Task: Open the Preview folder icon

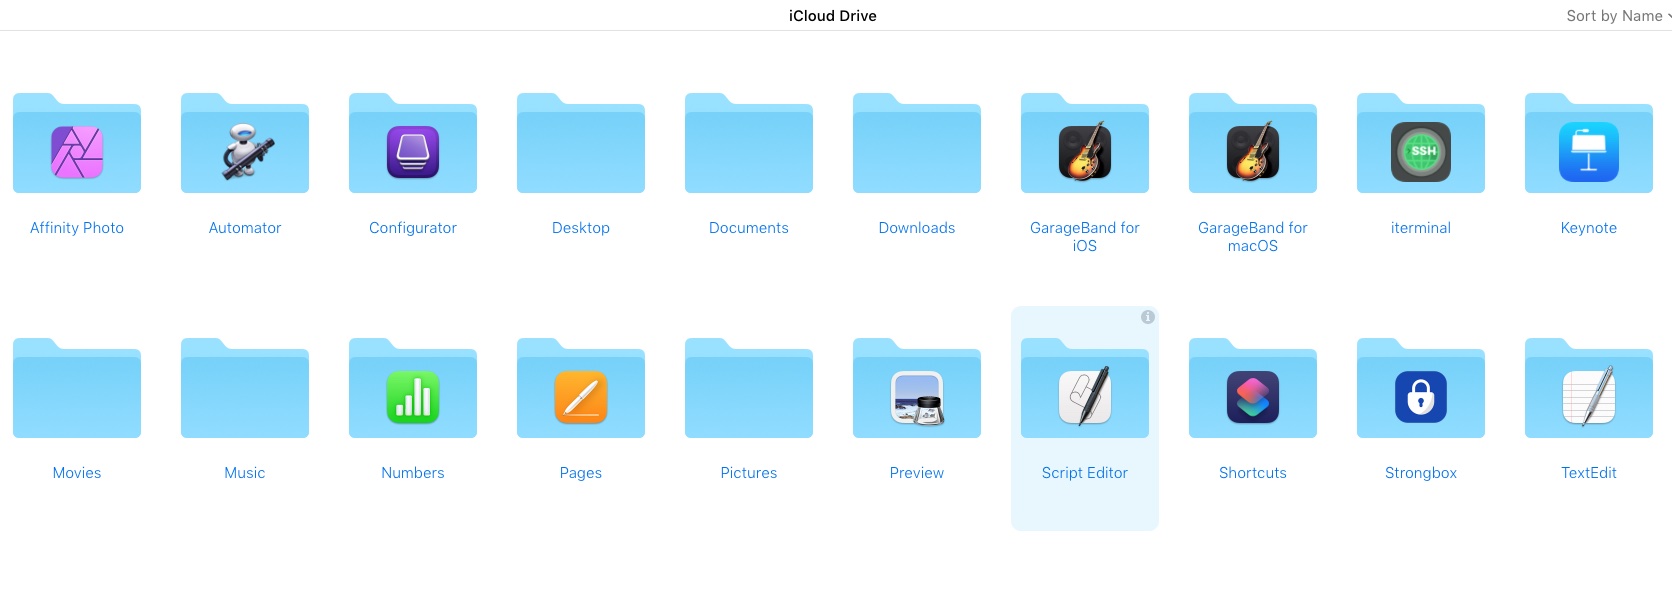Action: point(917,388)
